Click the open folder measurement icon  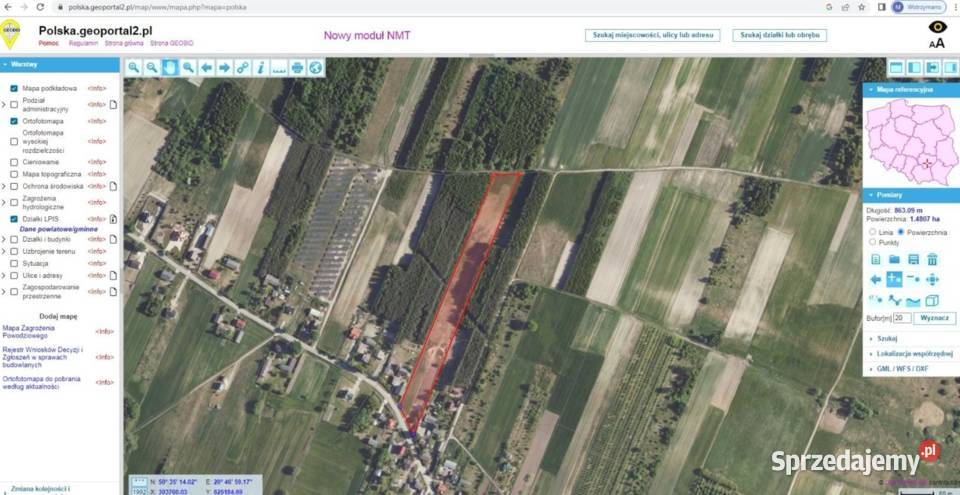coord(894,259)
